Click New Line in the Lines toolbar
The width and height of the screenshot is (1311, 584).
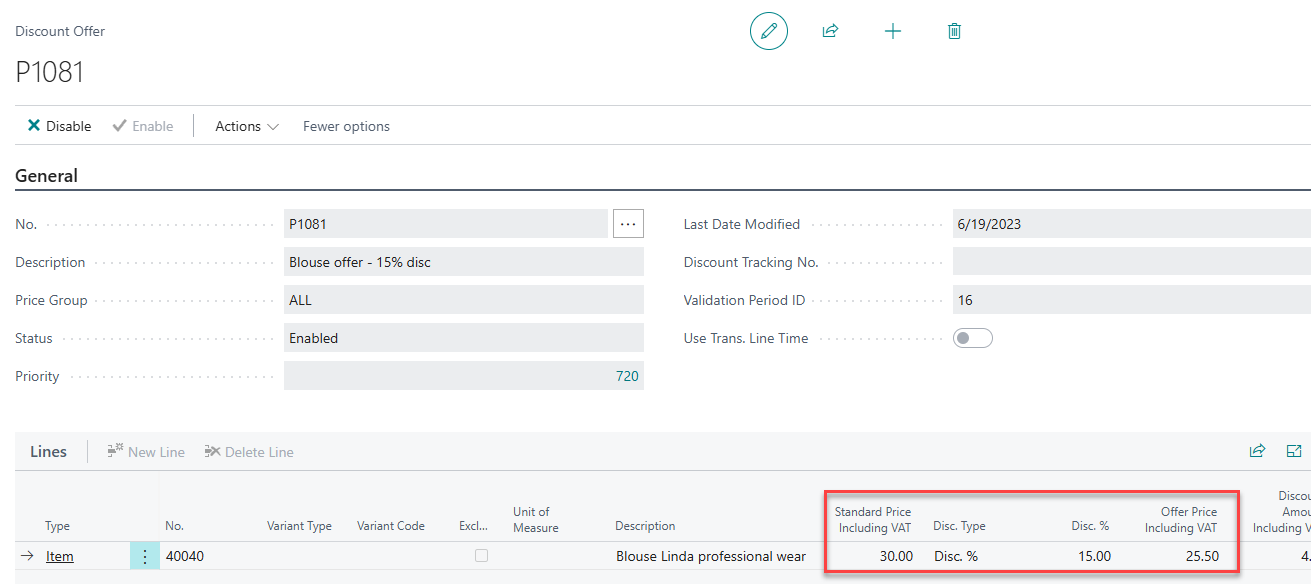pyautogui.click(x=146, y=452)
